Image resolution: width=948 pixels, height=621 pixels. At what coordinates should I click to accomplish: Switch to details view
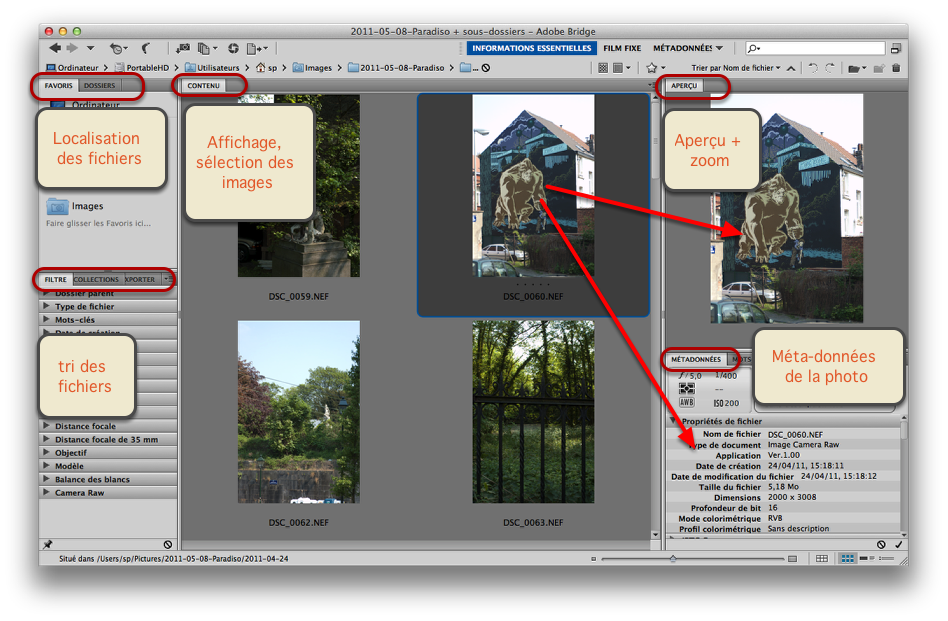click(x=867, y=559)
